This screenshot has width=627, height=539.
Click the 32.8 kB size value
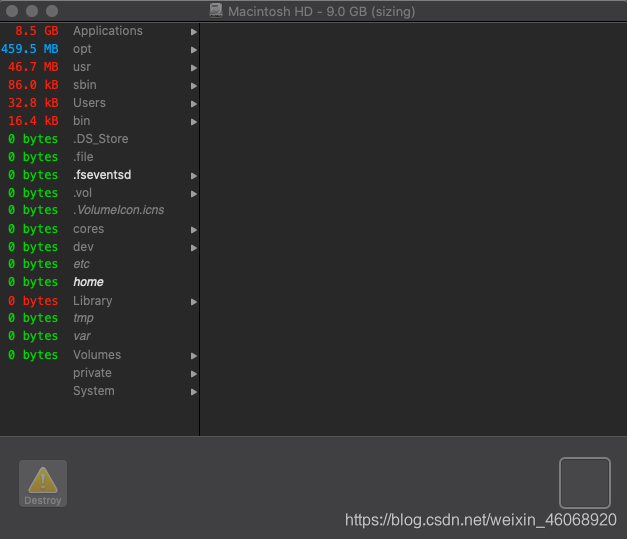(x=33, y=103)
